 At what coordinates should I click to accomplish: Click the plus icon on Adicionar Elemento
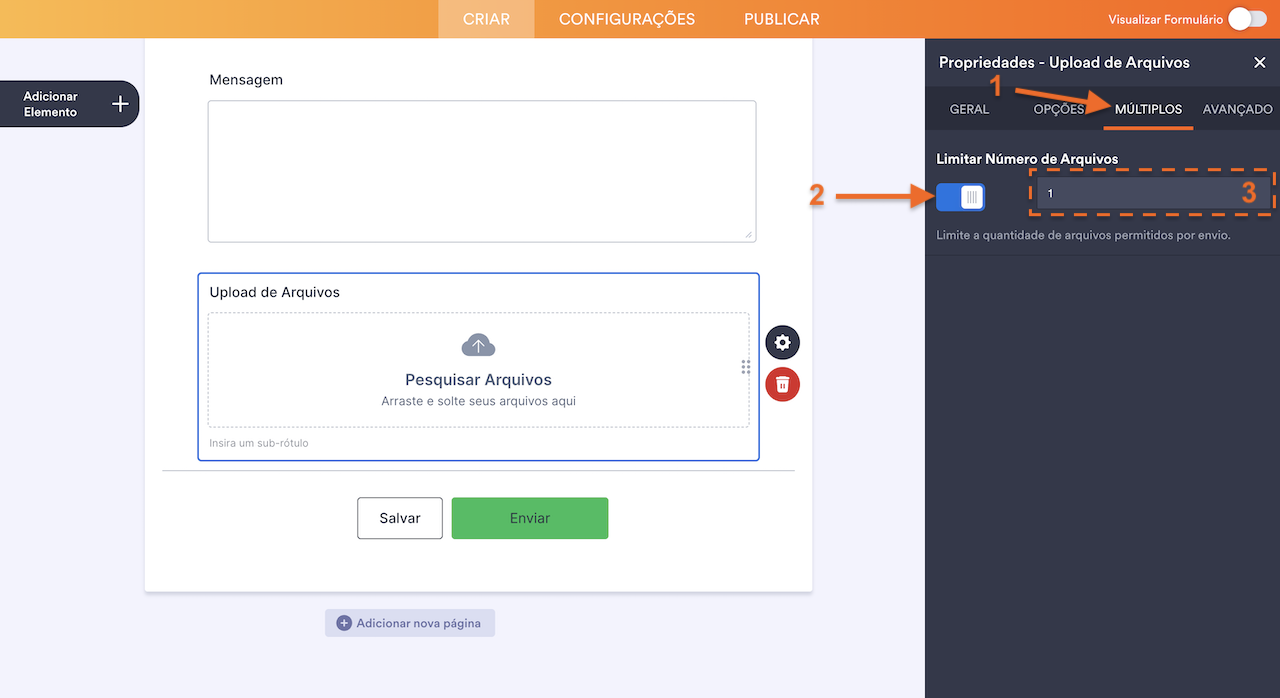click(120, 104)
